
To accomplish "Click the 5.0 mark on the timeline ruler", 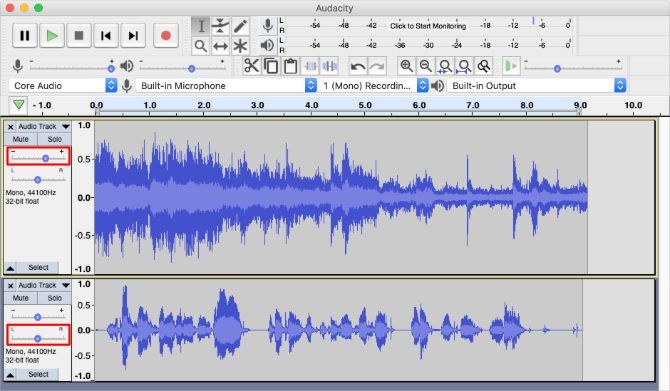I will [x=365, y=105].
